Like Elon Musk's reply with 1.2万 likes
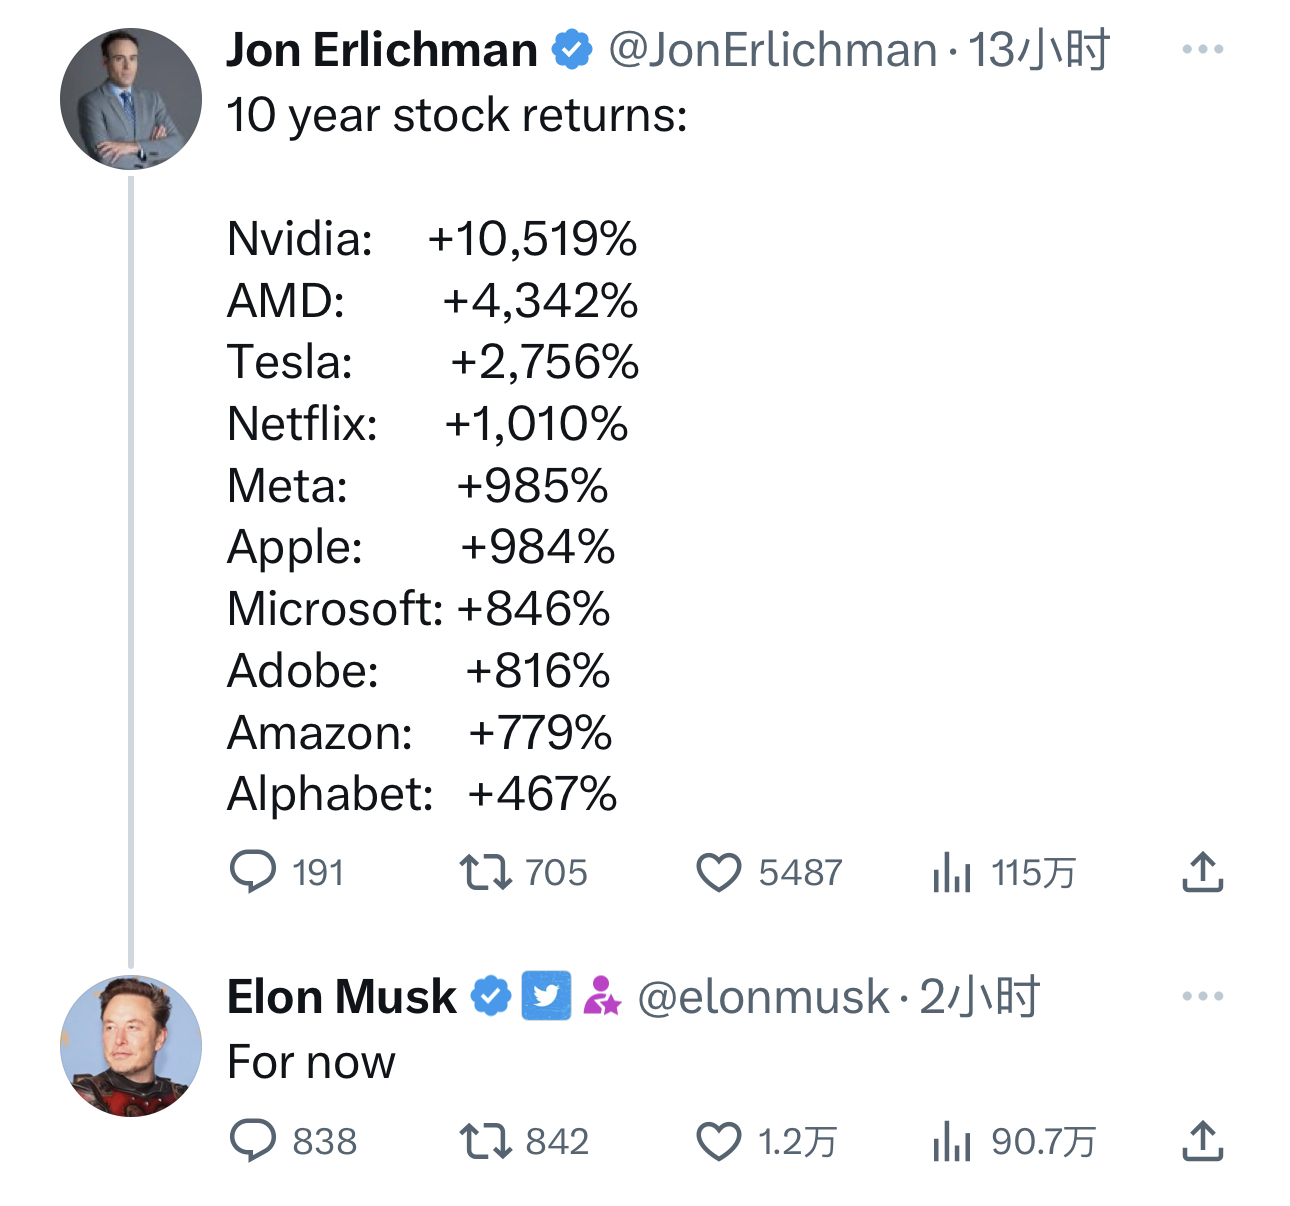The image size is (1290, 1206). click(718, 1141)
